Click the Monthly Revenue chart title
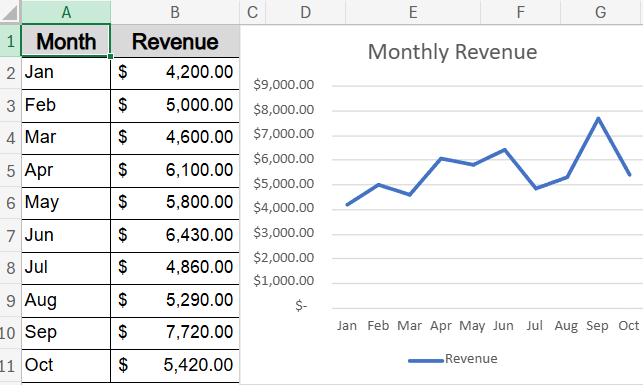The width and height of the screenshot is (643, 385). [x=452, y=52]
